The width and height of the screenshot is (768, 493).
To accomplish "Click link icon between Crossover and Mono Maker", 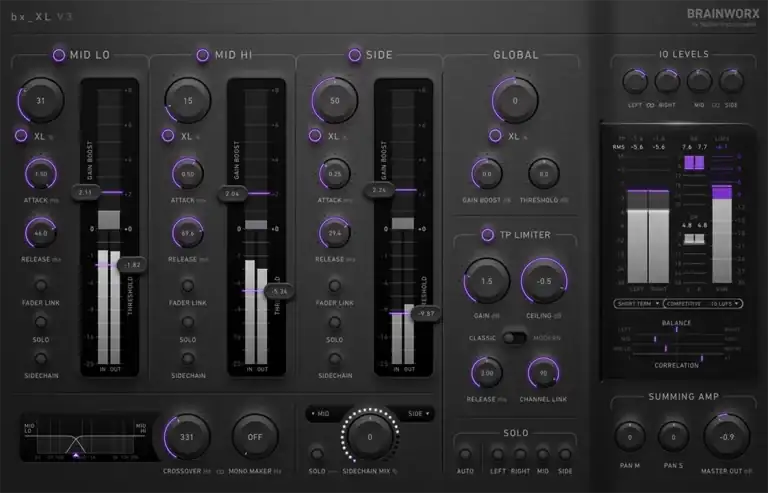I will [x=220, y=471].
